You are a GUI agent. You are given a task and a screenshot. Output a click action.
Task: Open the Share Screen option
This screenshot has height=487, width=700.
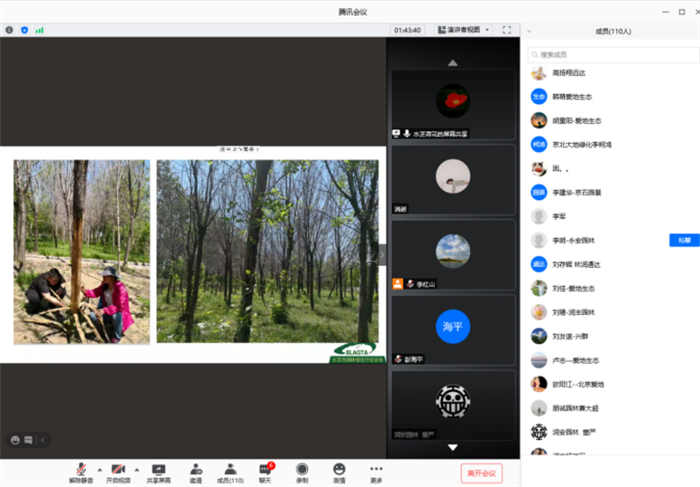click(x=158, y=470)
